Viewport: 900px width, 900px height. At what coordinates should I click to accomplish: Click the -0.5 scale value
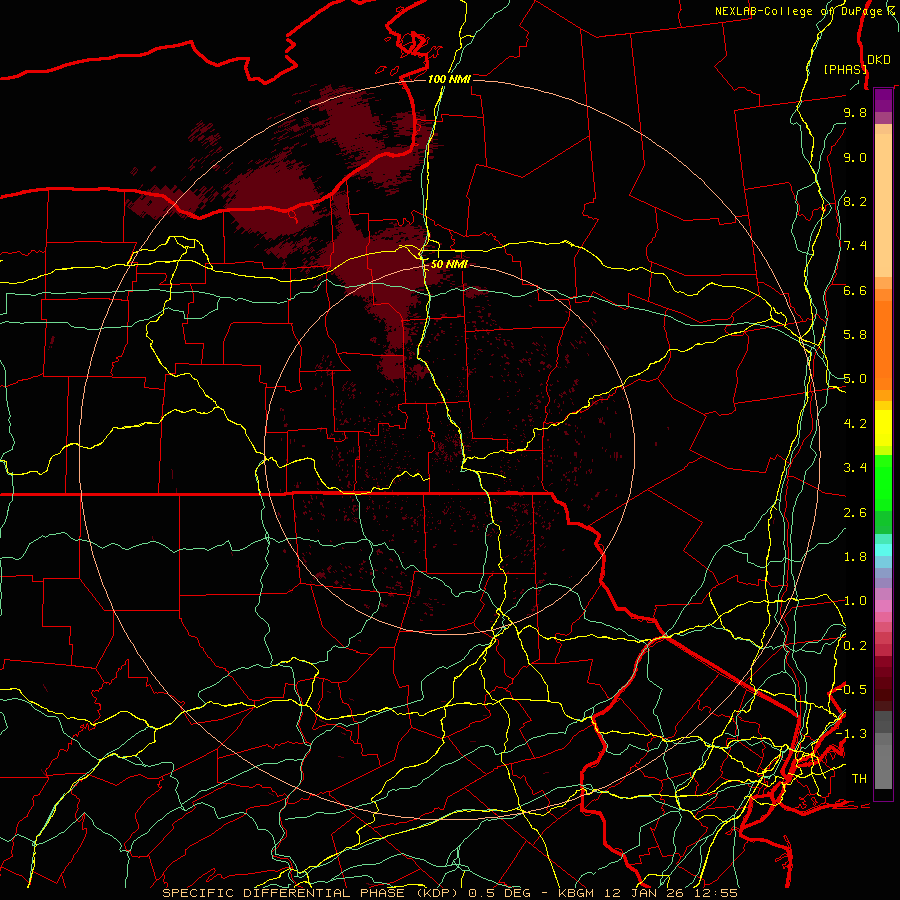pos(851,690)
